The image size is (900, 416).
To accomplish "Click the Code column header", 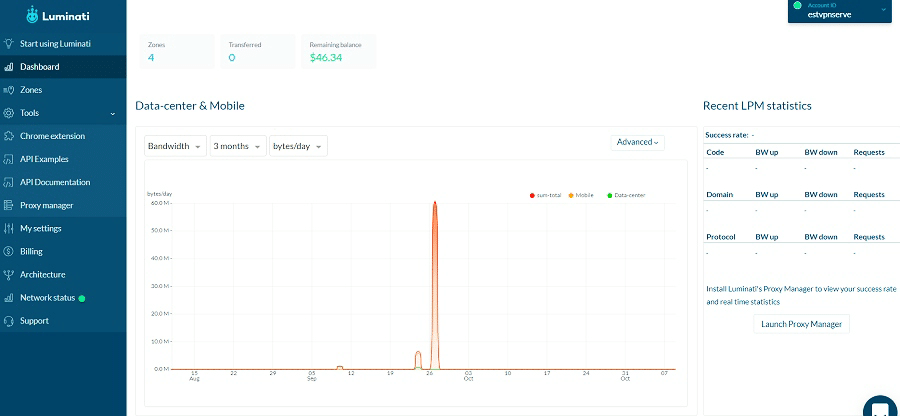I will (x=715, y=153).
